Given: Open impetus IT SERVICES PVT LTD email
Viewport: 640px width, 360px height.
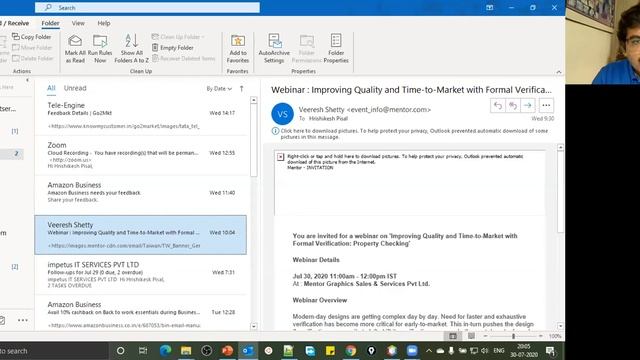Looking at the screenshot, I should tap(141, 275).
